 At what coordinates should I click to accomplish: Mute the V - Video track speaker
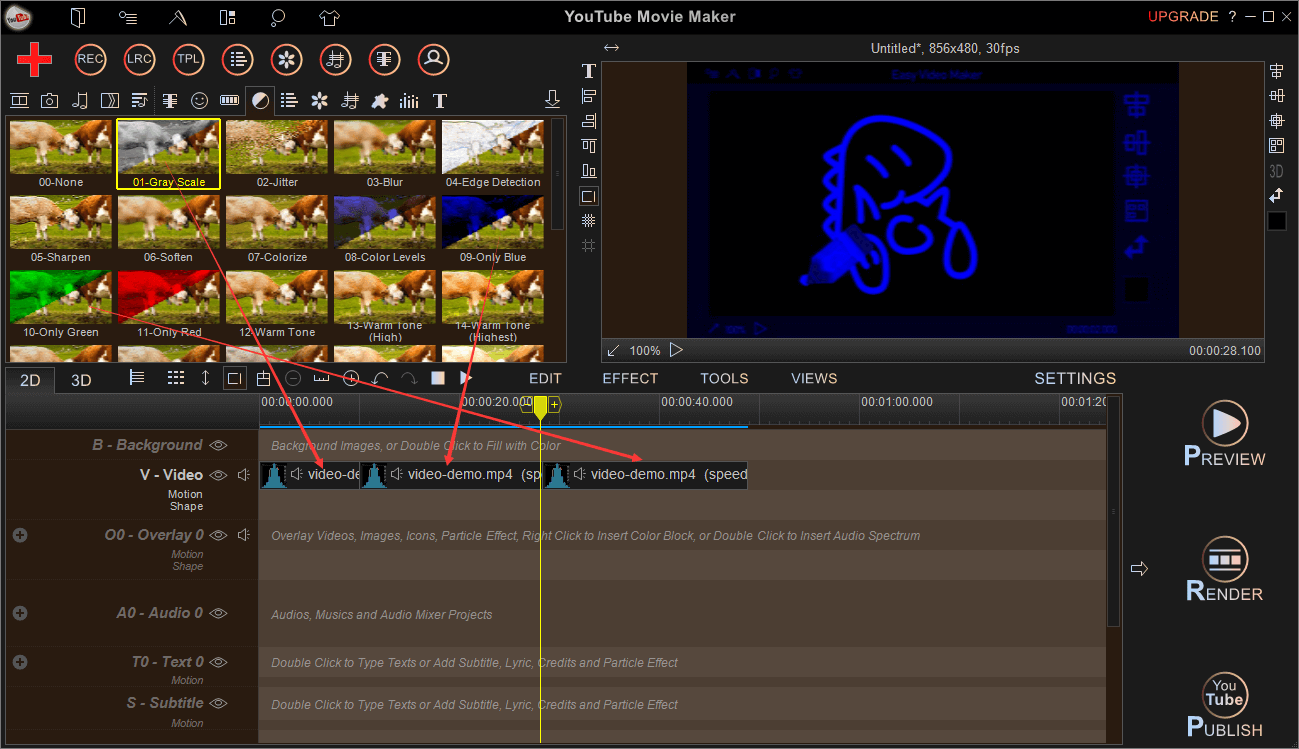pyautogui.click(x=243, y=475)
